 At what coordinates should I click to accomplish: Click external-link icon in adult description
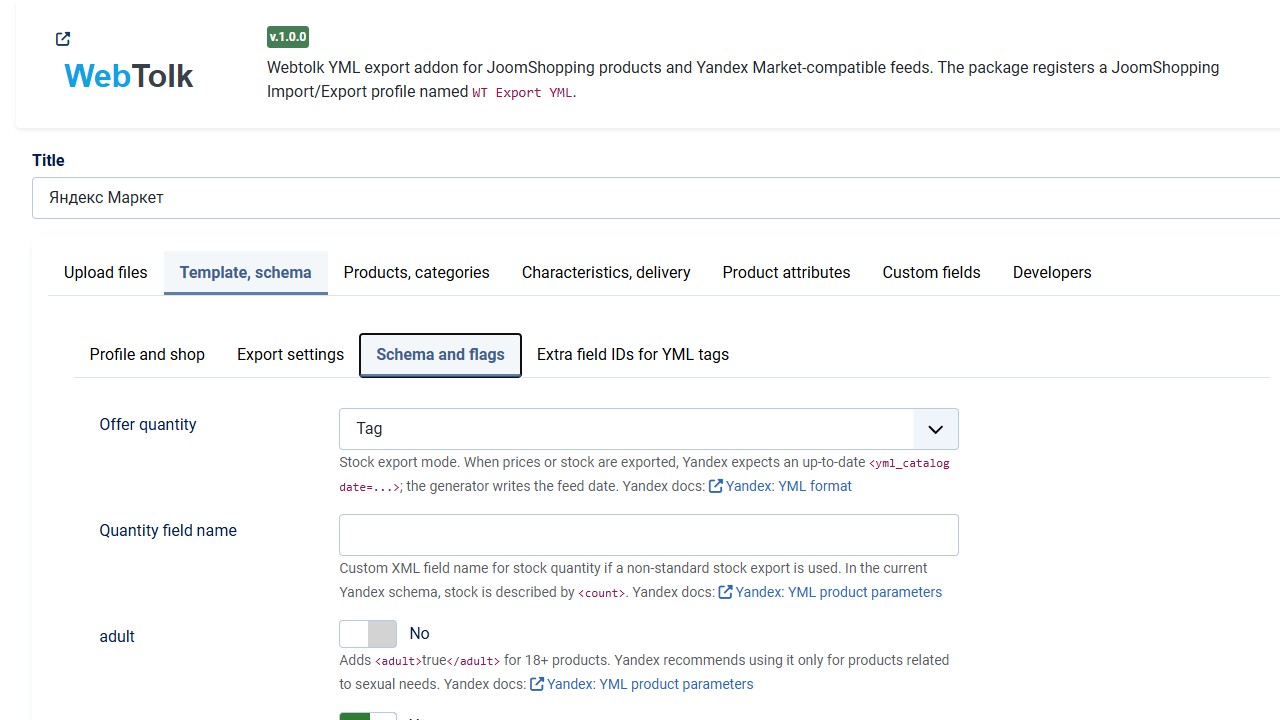pos(537,684)
